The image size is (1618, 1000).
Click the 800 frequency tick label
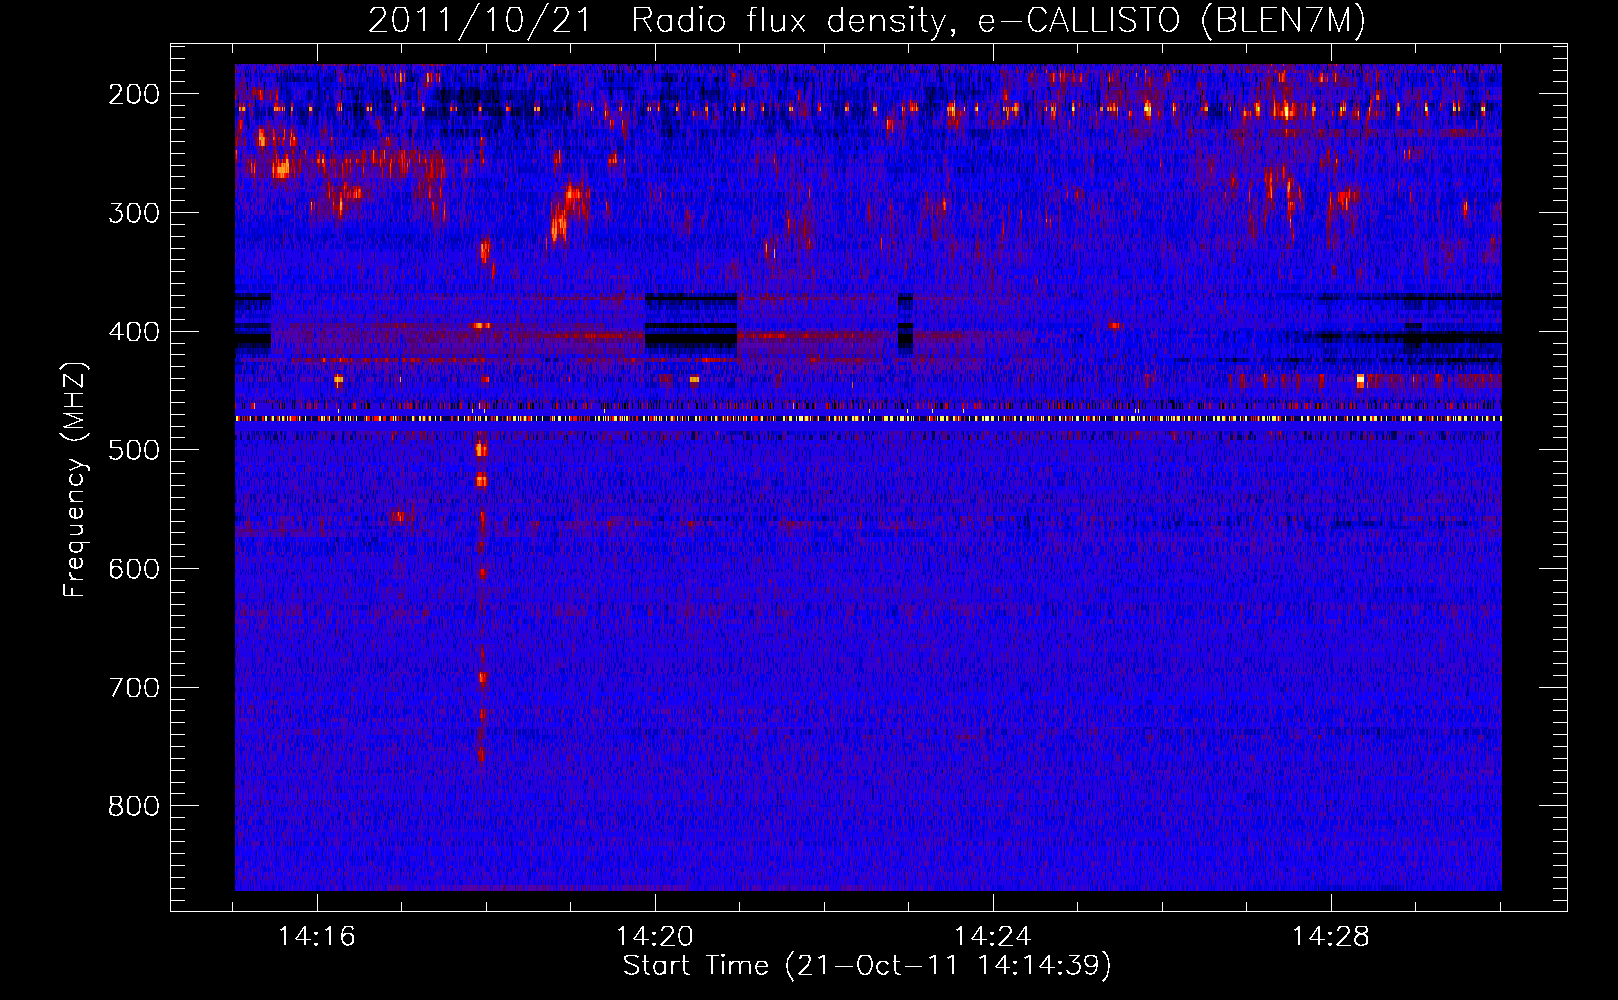134,806
